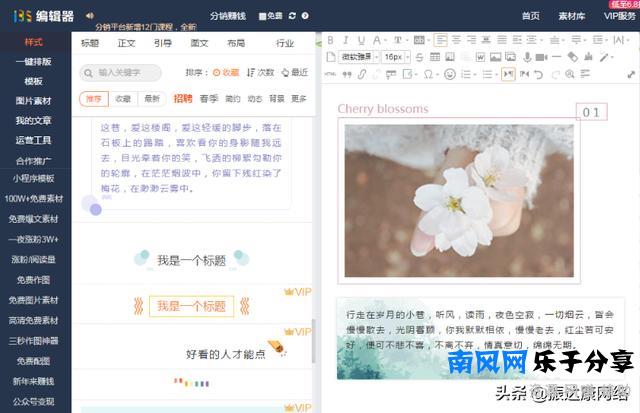
Task: Click the format brush wand icon
Action: click(x=606, y=57)
